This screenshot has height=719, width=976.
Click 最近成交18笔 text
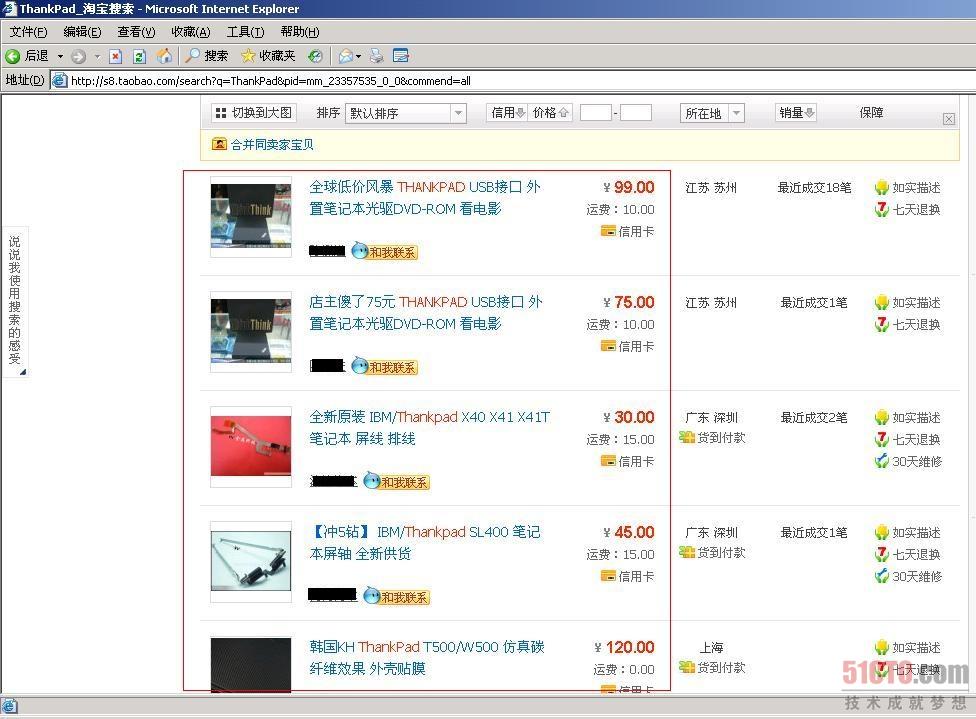pos(814,187)
